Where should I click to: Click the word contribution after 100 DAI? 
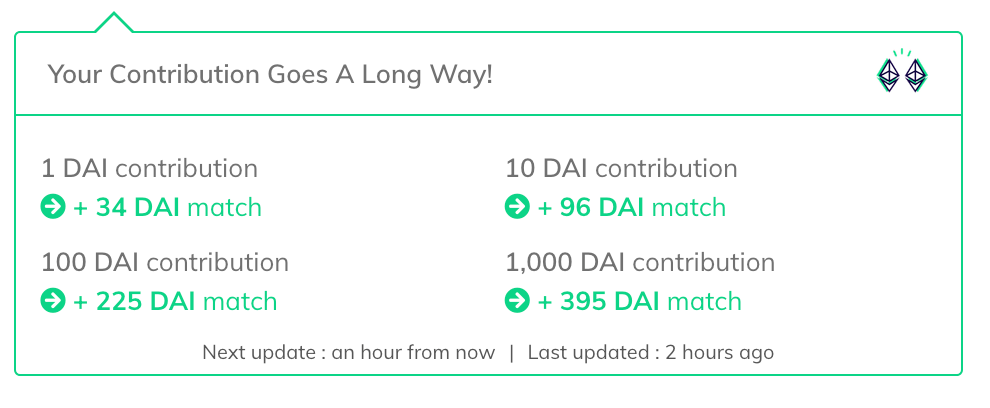218,263
